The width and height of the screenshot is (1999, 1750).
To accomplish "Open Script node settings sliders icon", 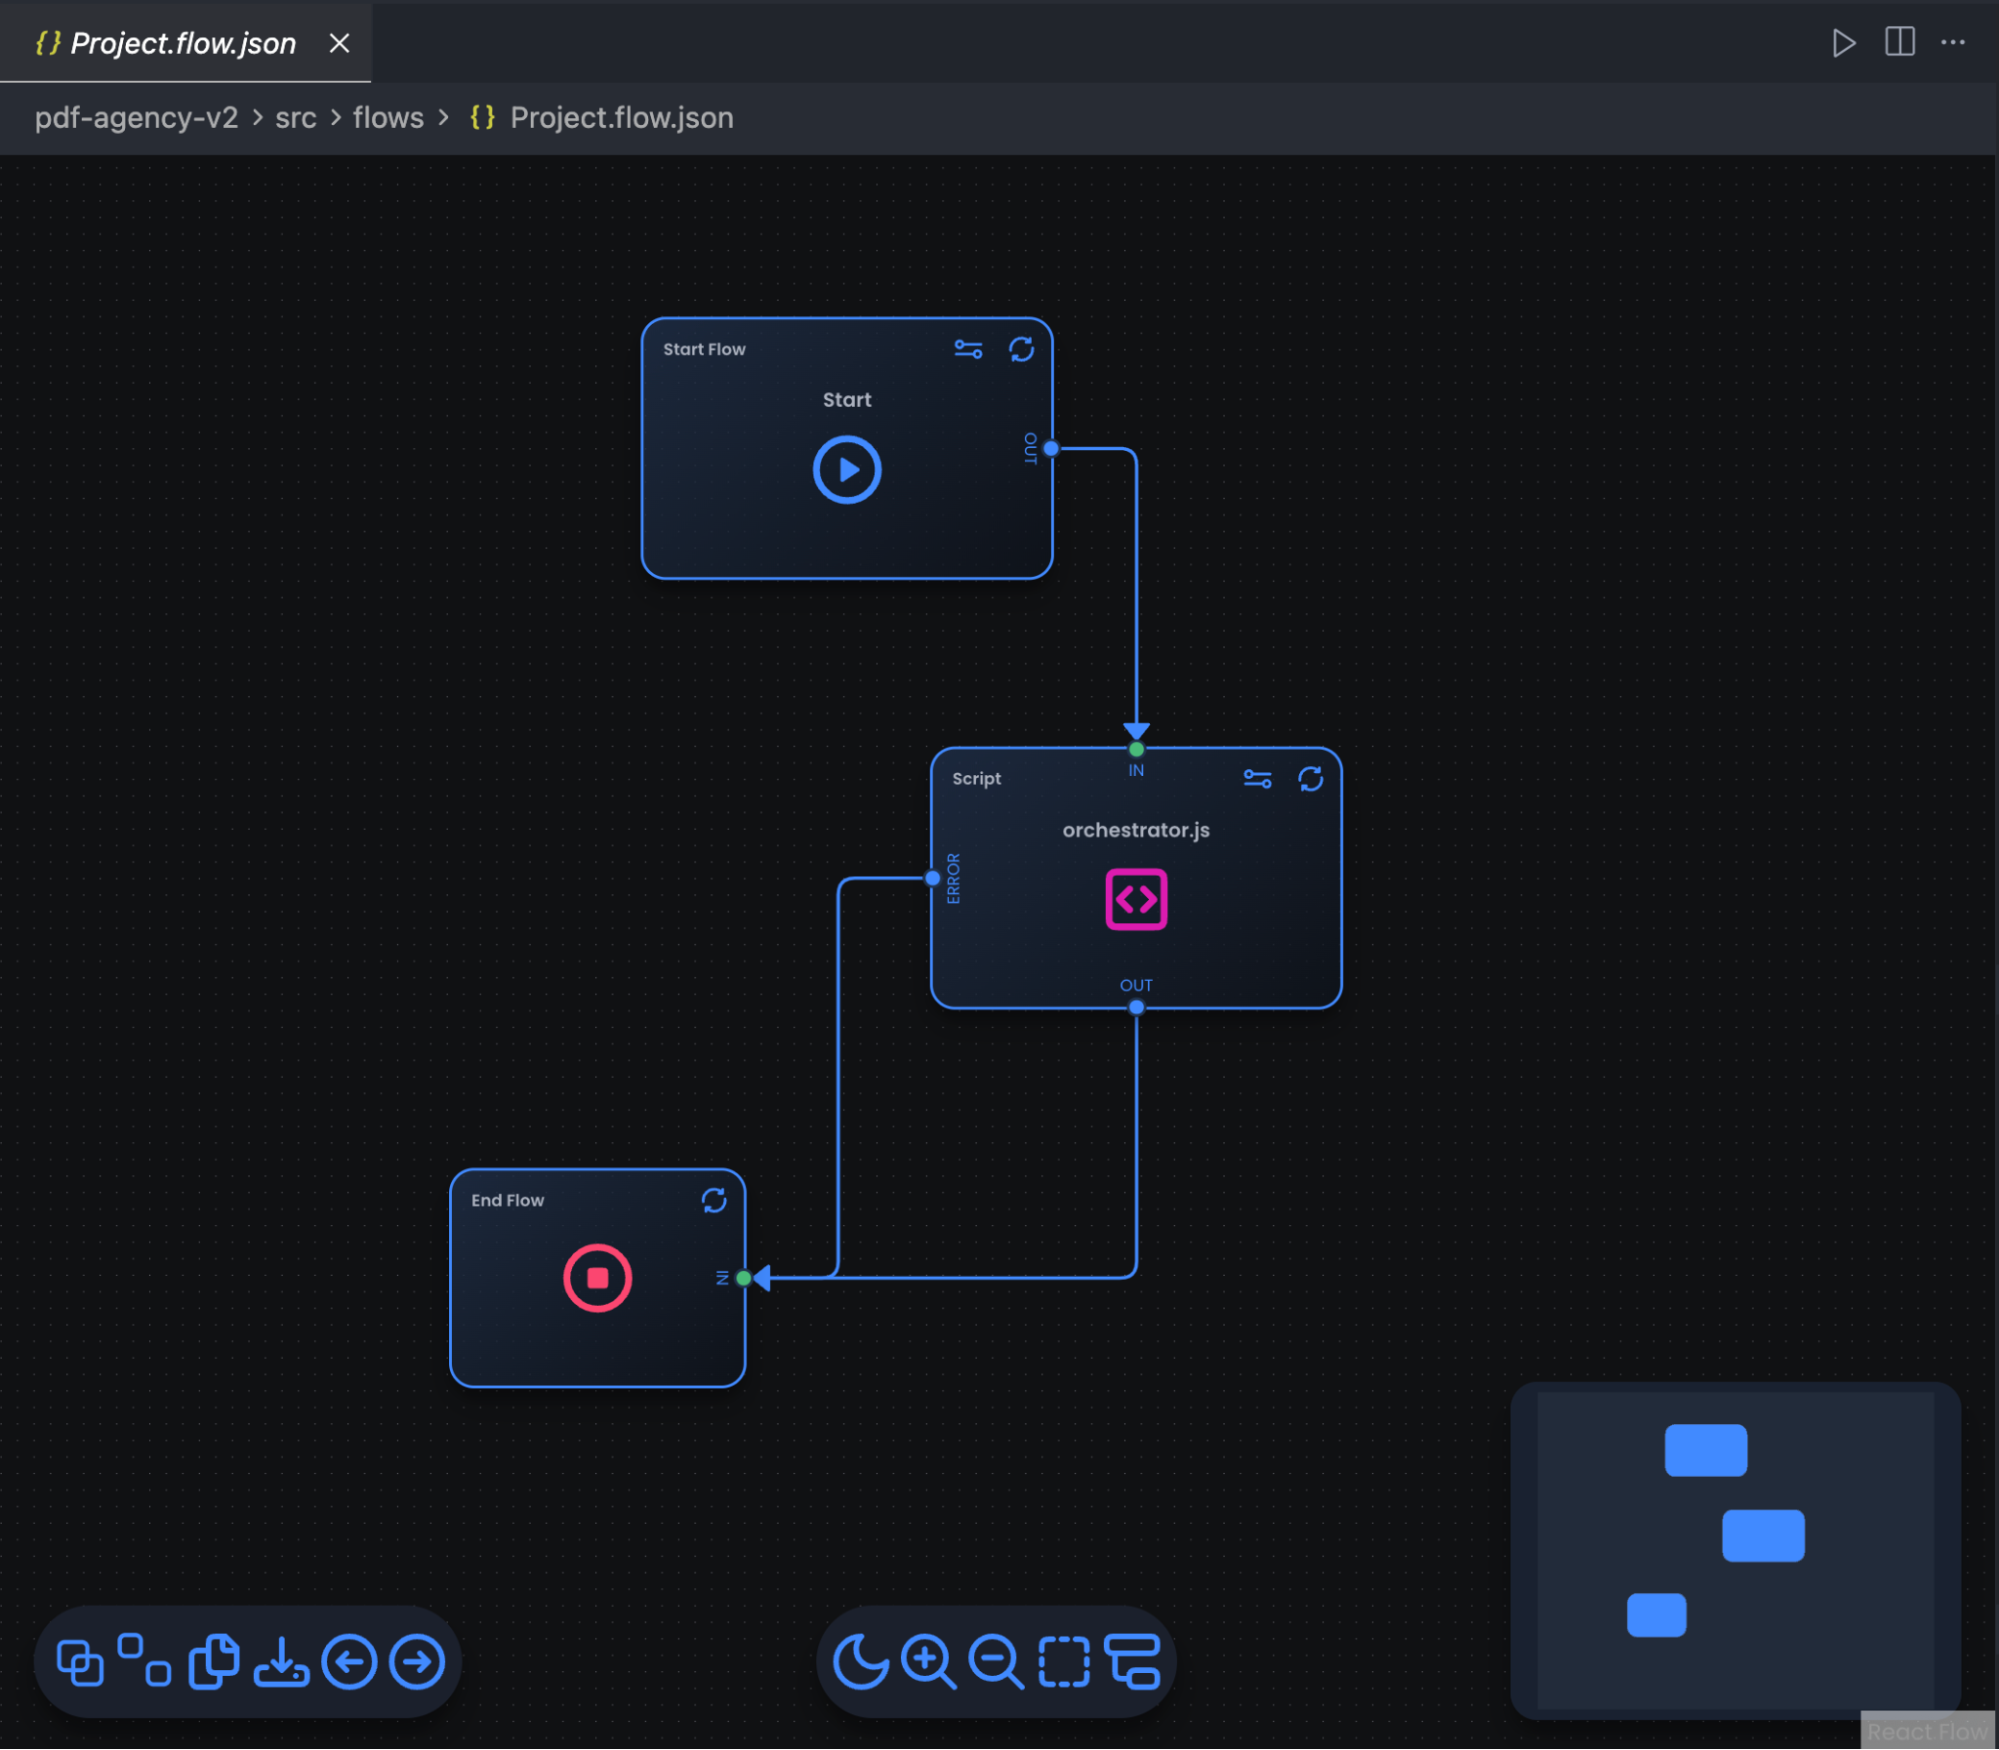I will coord(1257,779).
